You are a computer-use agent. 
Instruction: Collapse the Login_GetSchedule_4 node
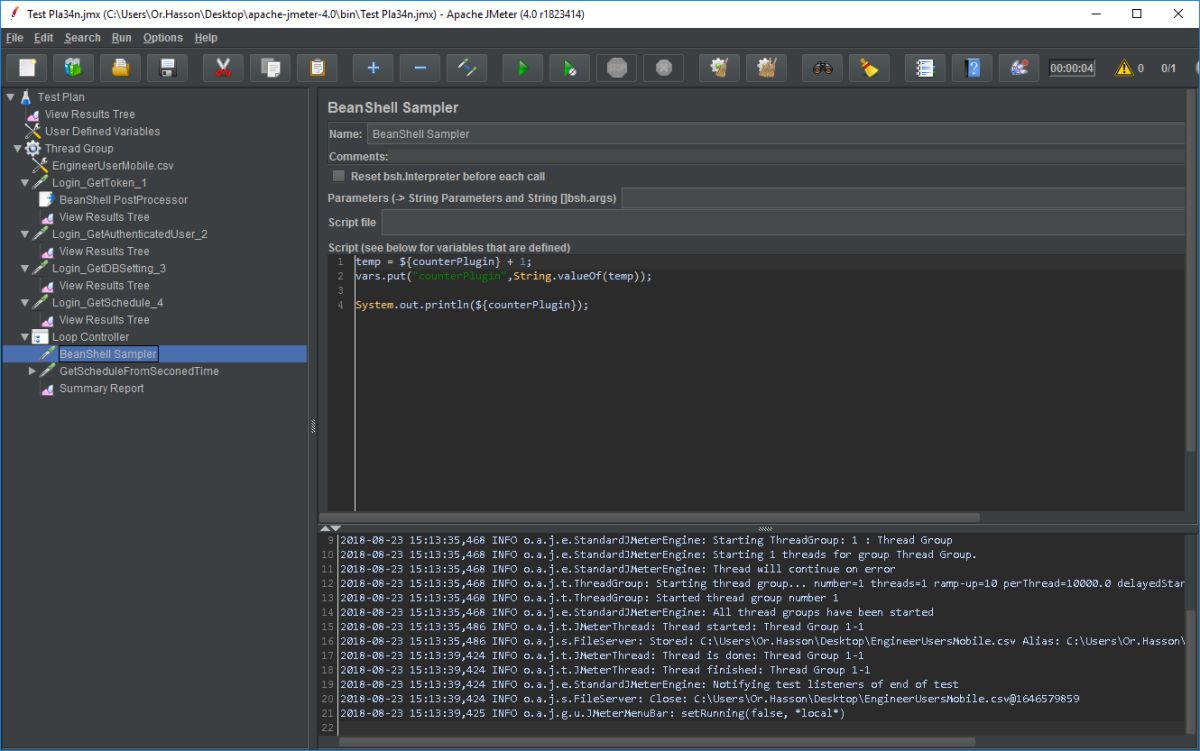25,302
